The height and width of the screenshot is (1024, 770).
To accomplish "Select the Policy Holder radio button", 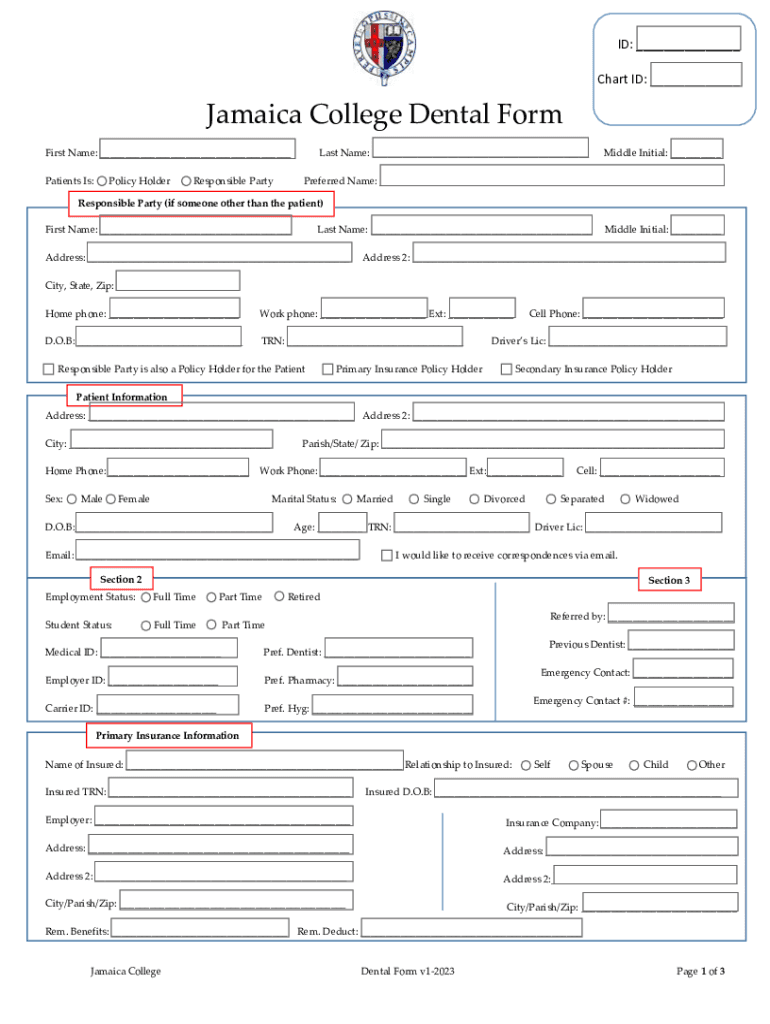I will tap(103, 181).
